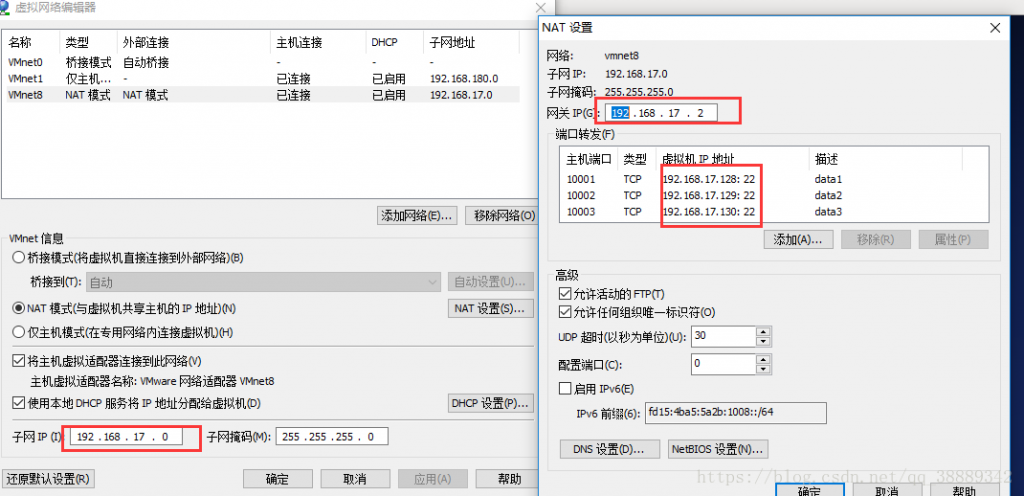Image resolution: width=1024 pixels, height=496 pixels.
Task: Click 自动设置(U)... button
Action: (490, 283)
